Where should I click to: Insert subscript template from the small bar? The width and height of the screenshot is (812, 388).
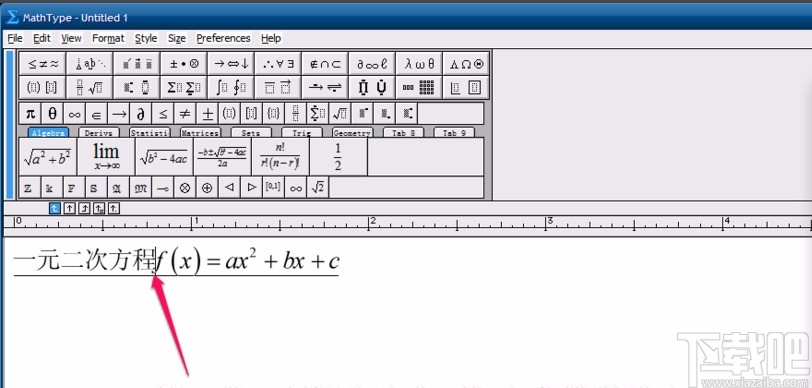coord(384,113)
